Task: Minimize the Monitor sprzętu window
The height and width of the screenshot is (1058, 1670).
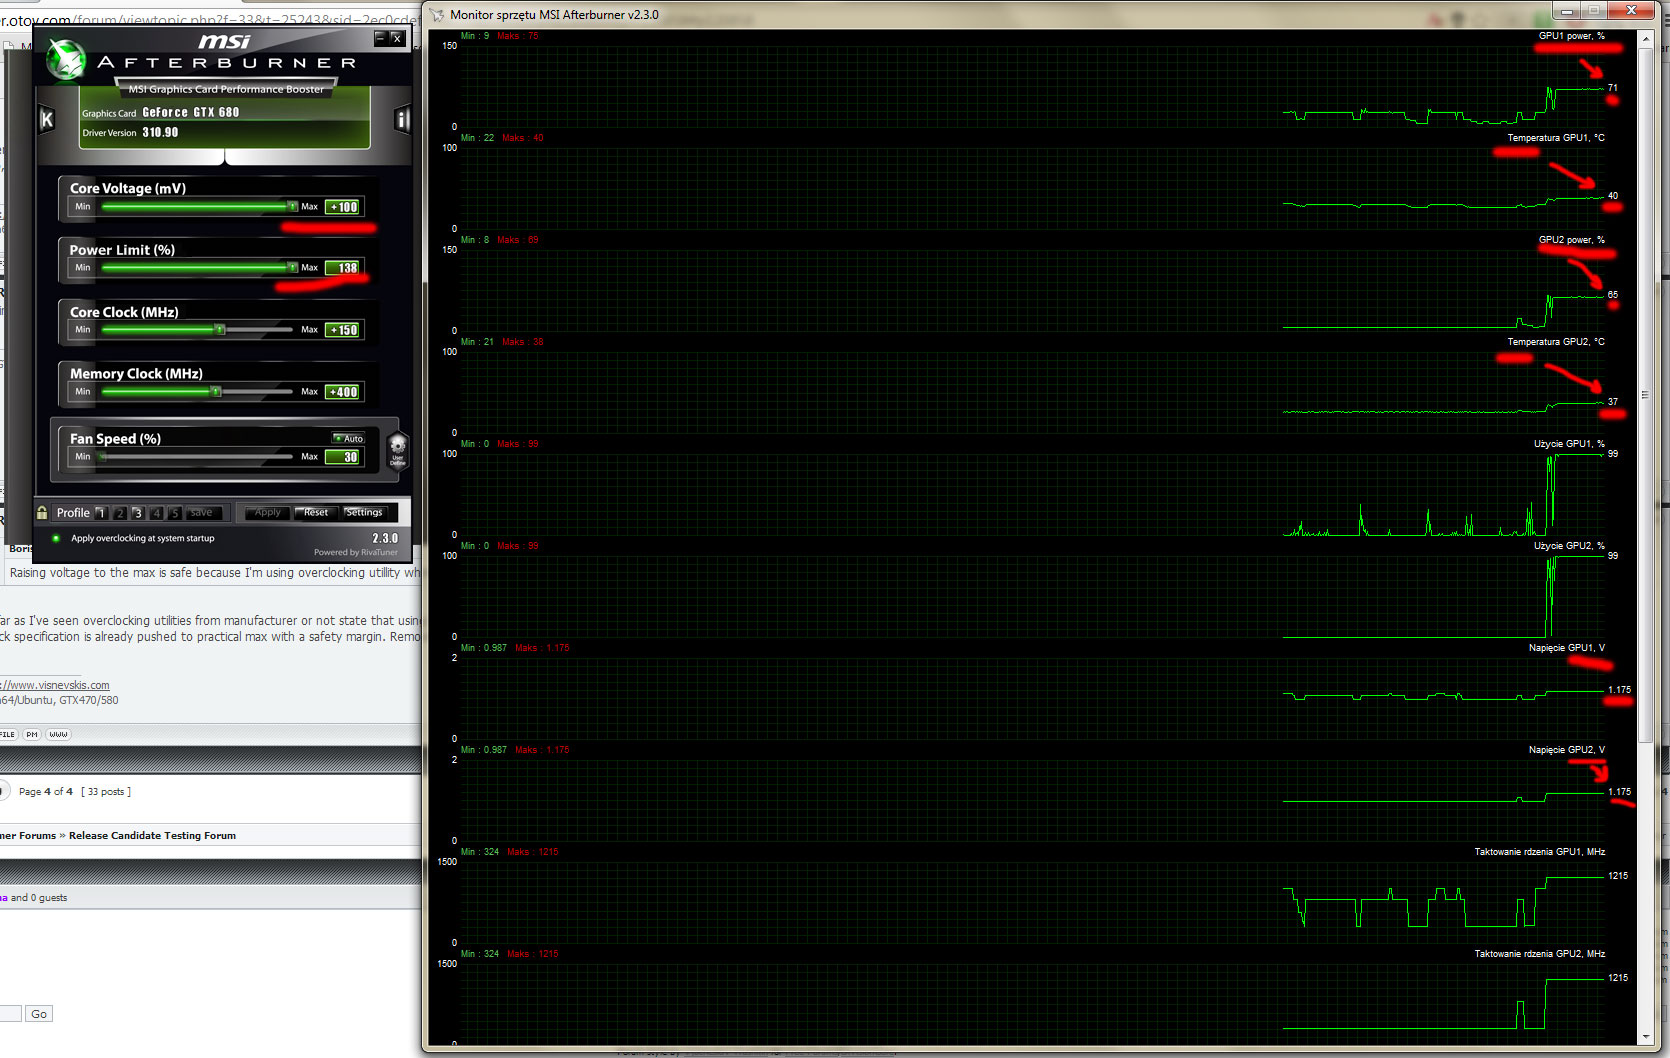Action: pos(1566,10)
